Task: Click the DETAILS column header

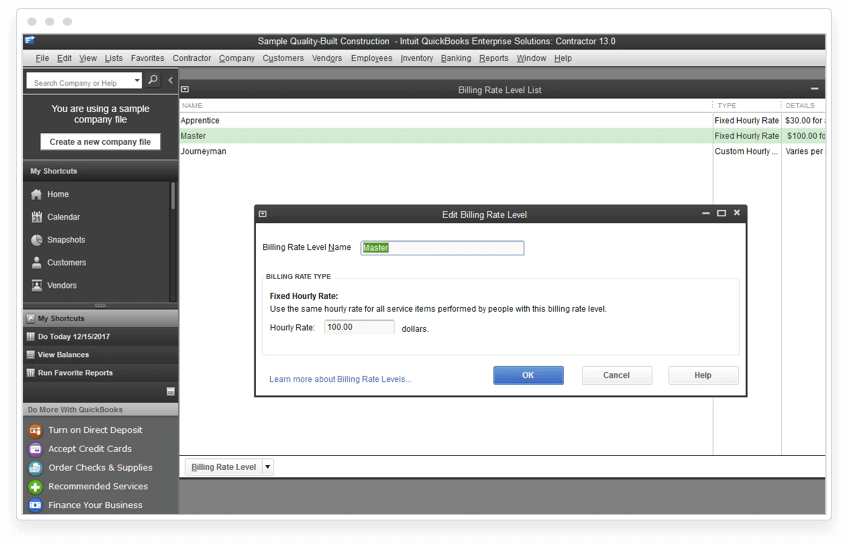Action: click(x=804, y=105)
